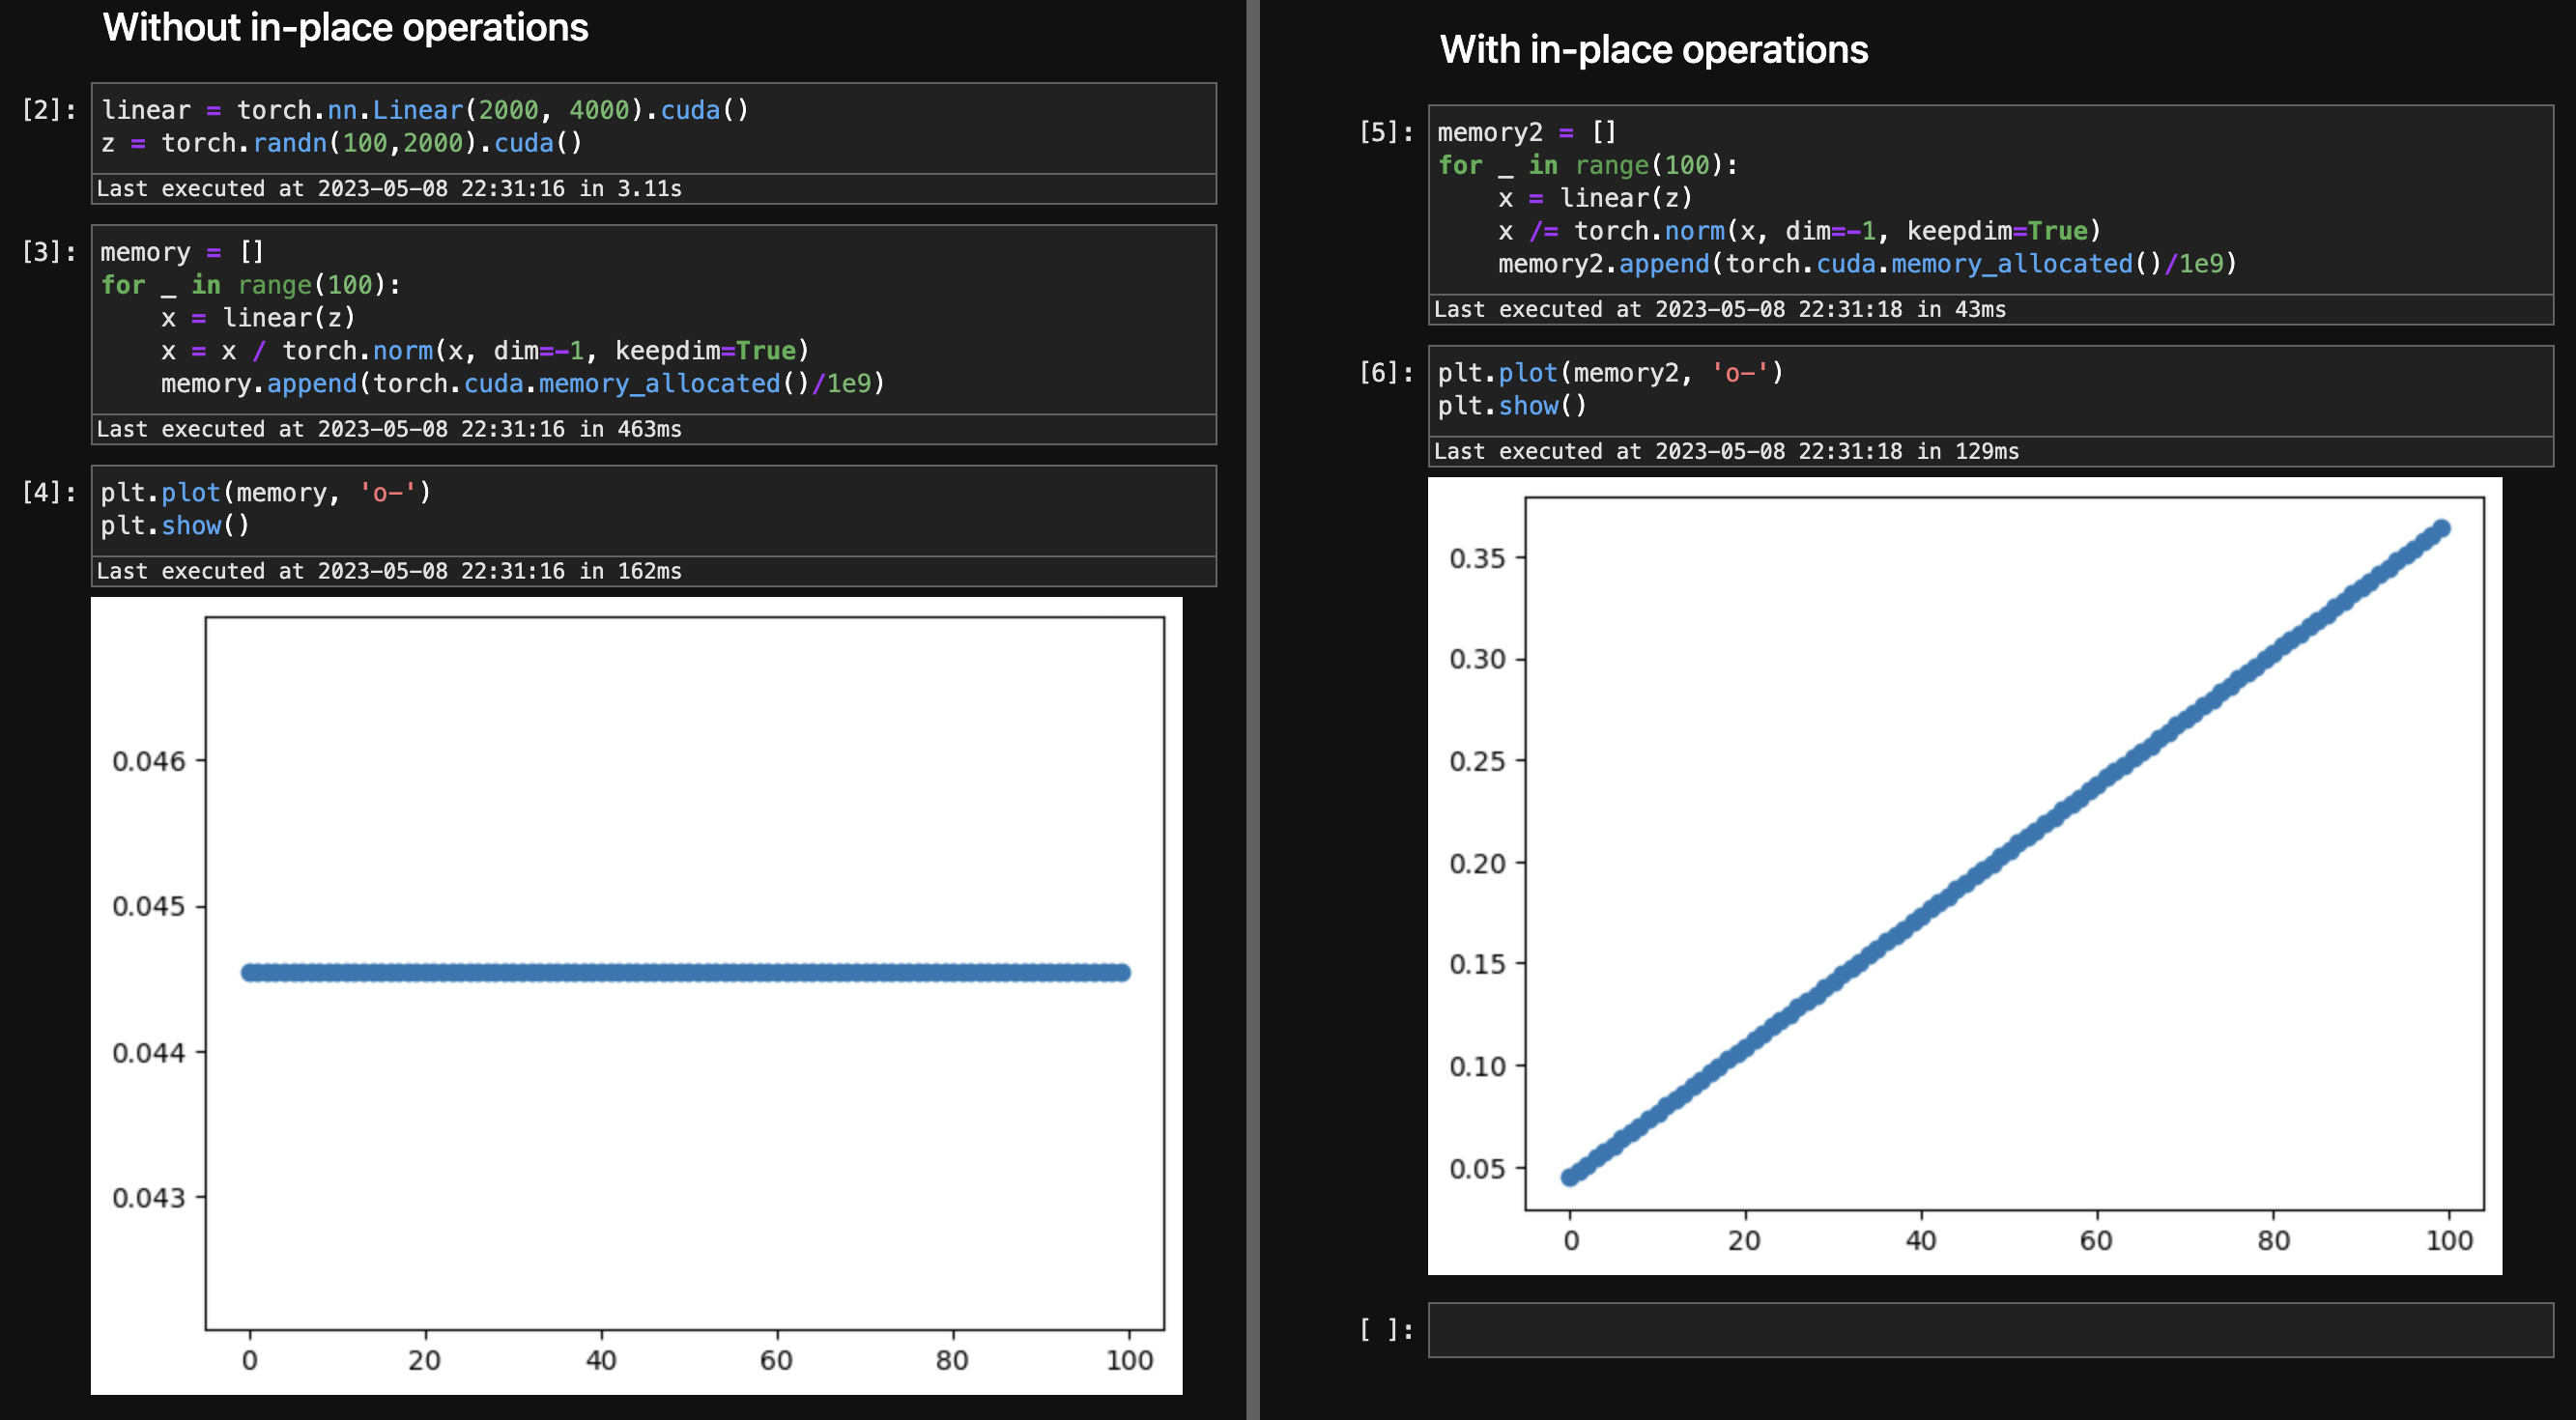Click the y-axis label 0.046 on the left plot
Viewport: 2576px width, 1420px height.
[x=149, y=761]
